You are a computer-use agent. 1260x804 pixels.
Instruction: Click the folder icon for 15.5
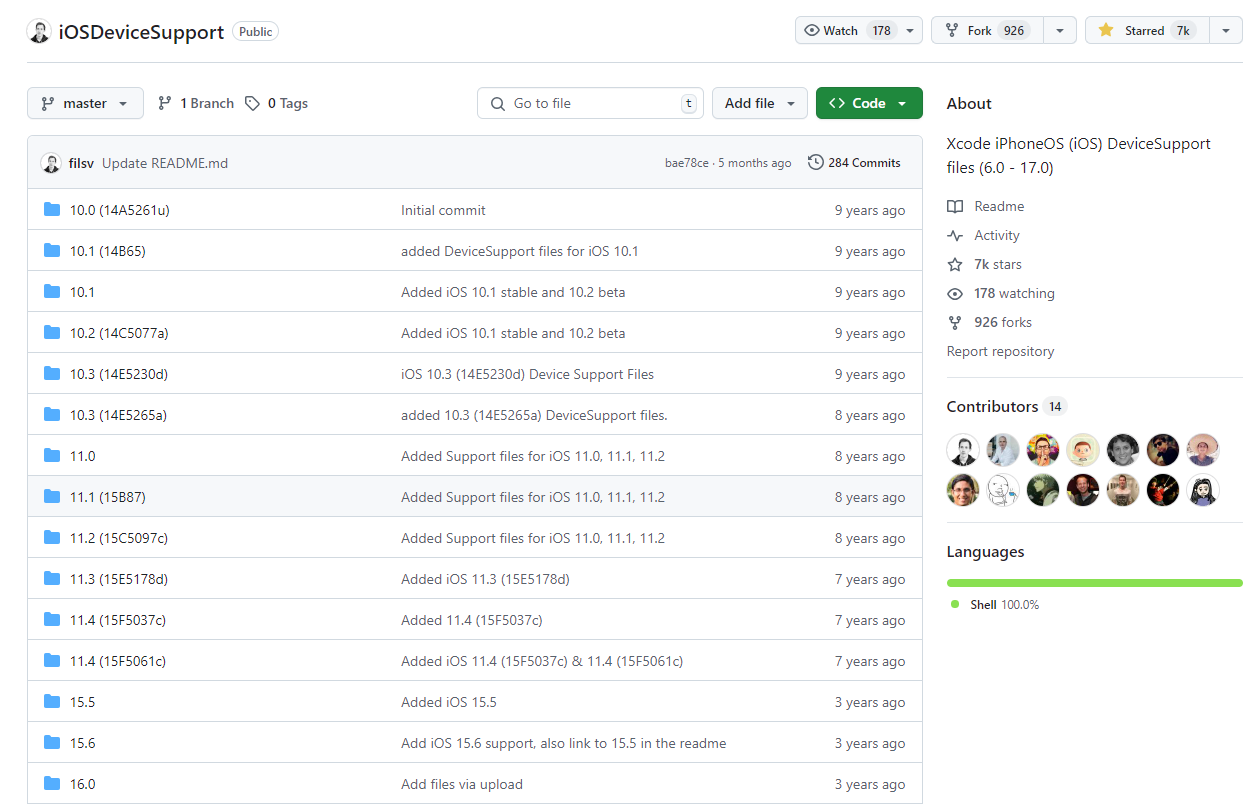(52, 702)
